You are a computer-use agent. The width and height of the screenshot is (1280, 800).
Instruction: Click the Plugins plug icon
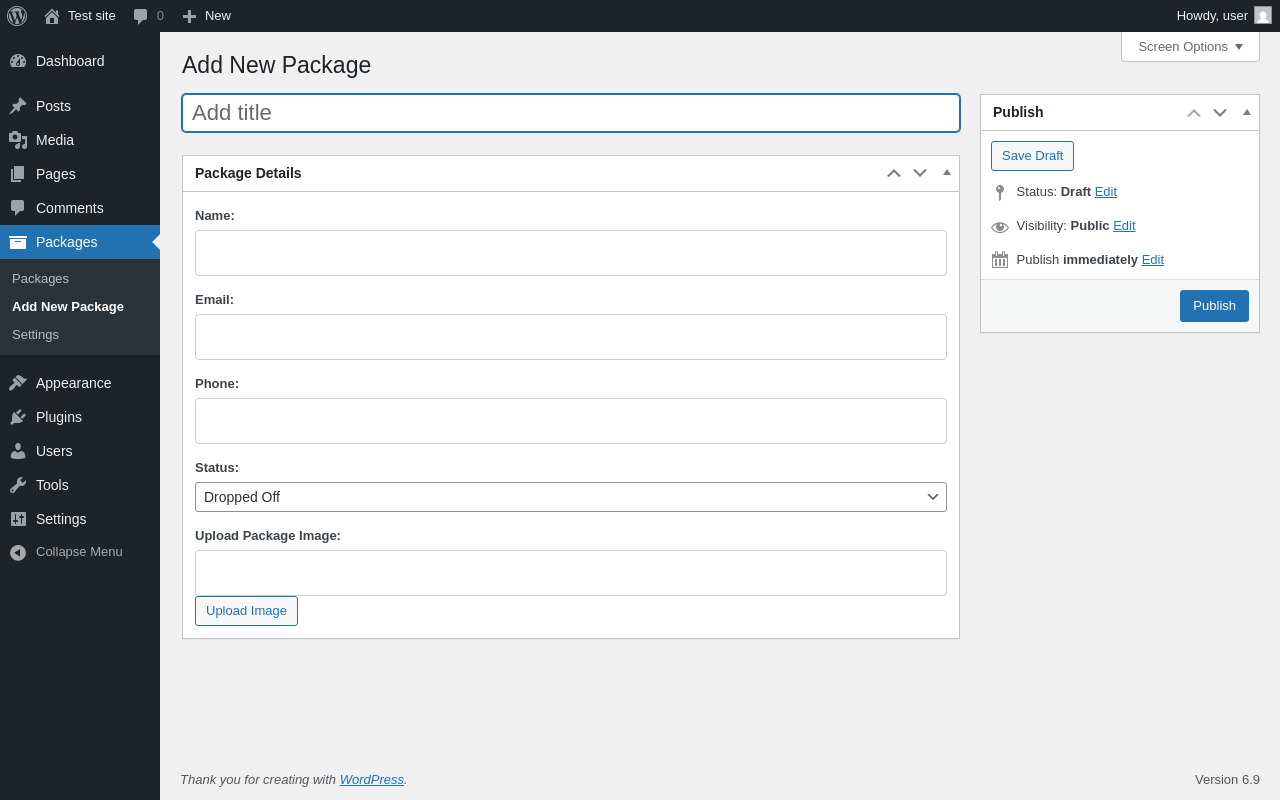(18, 417)
